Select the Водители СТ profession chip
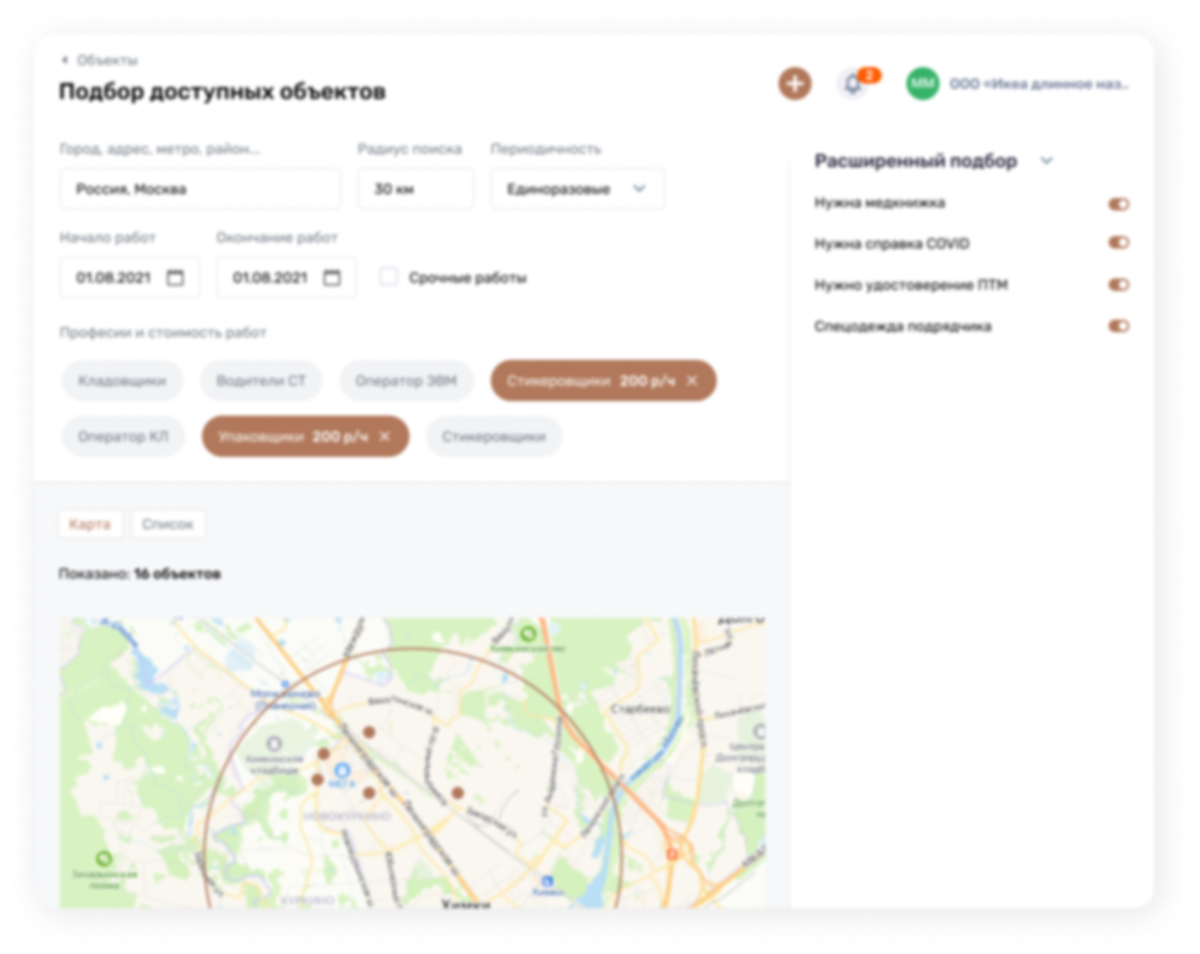Image resolution: width=1200 pixels, height=954 pixels. click(x=262, y=381)
